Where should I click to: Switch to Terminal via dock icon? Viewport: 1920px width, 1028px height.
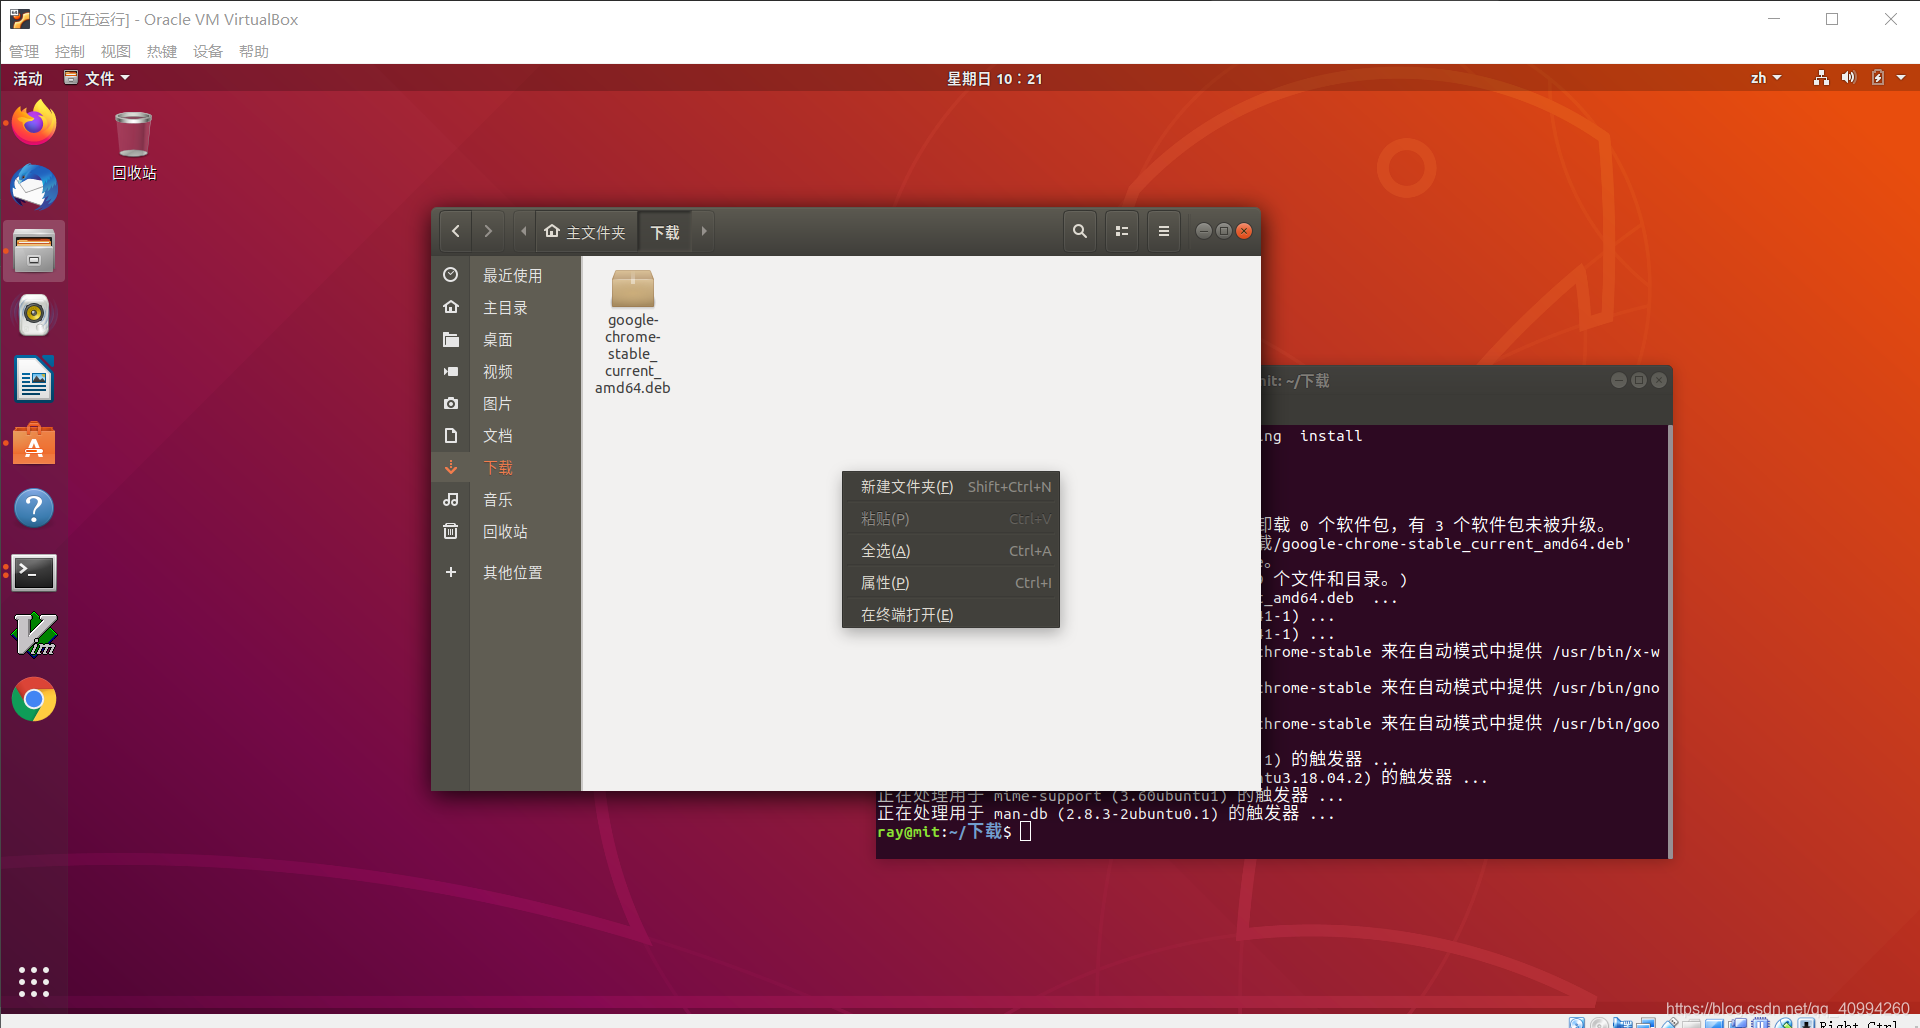pyautogui.click(x=34, y=572)
